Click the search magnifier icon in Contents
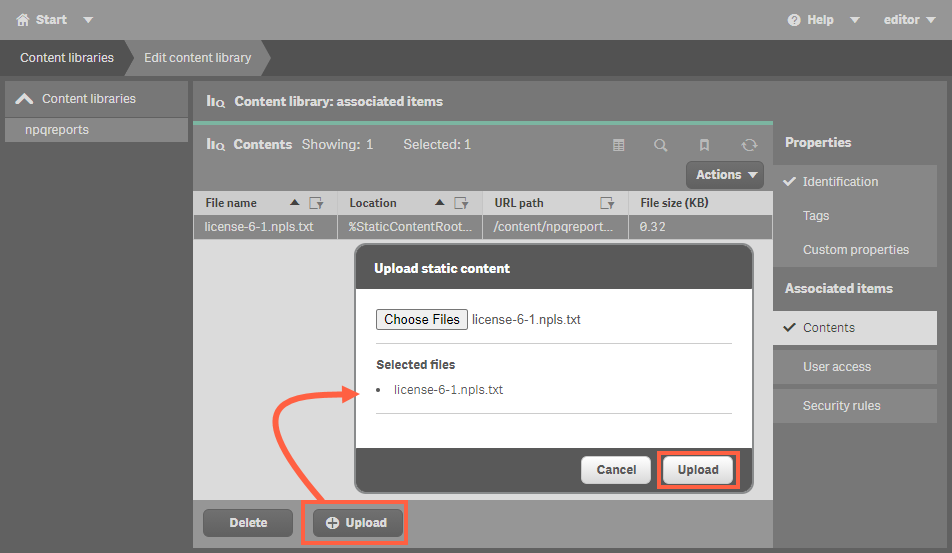Viewport: 952px width, 553px height. [x=661, y=145]
